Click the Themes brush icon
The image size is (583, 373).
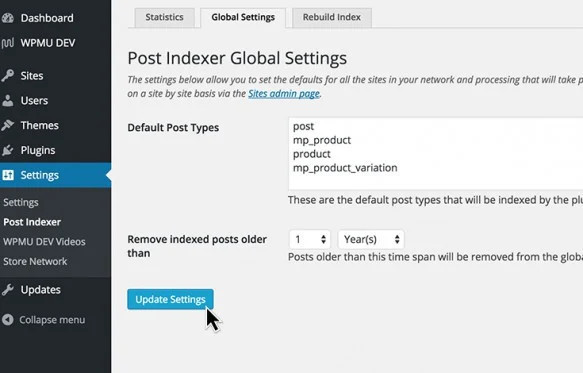pos(7,125)
